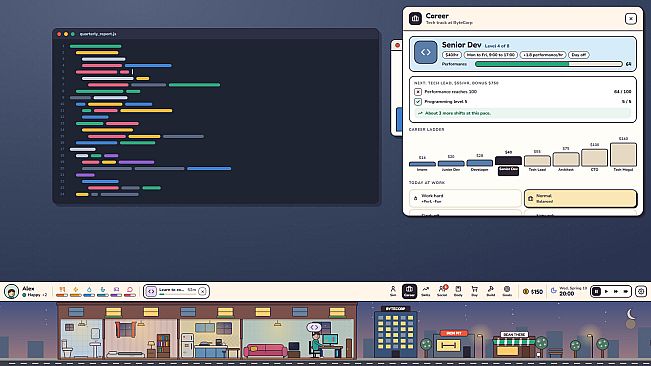The height and width of the screenshot is (366, 651).
Task: Click the pink sofa in the living room
Action: pos(266,350)
